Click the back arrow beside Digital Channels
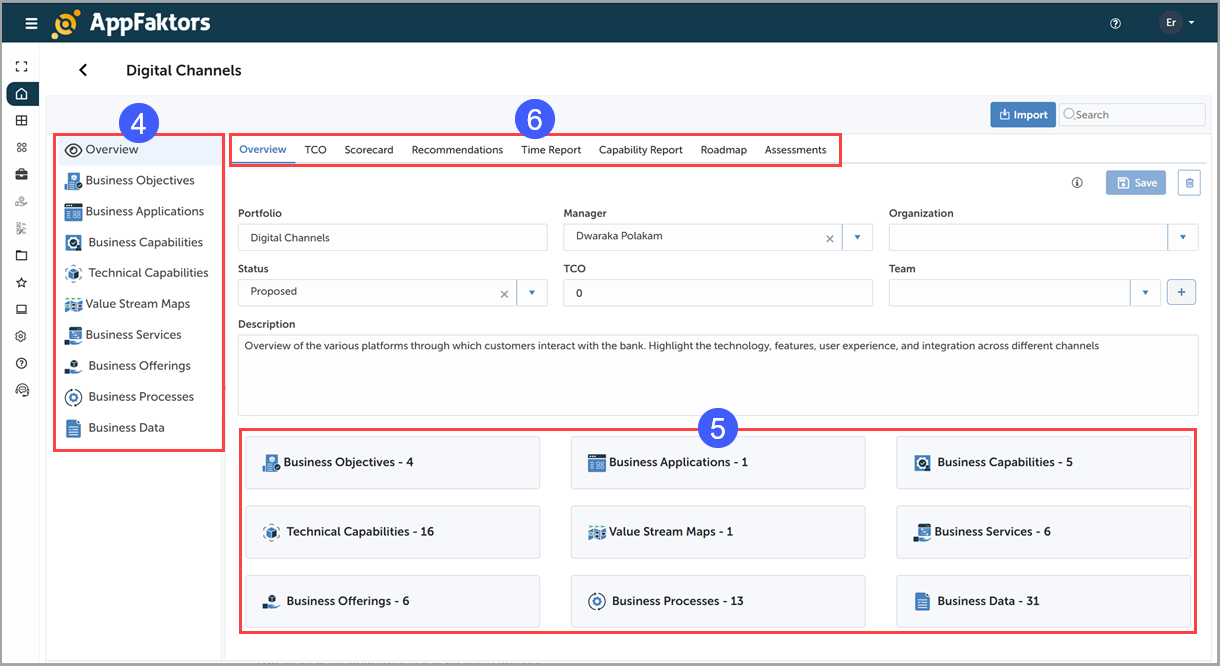The width and height of the screenshot is (1220, 666). [x=83, y=70]
